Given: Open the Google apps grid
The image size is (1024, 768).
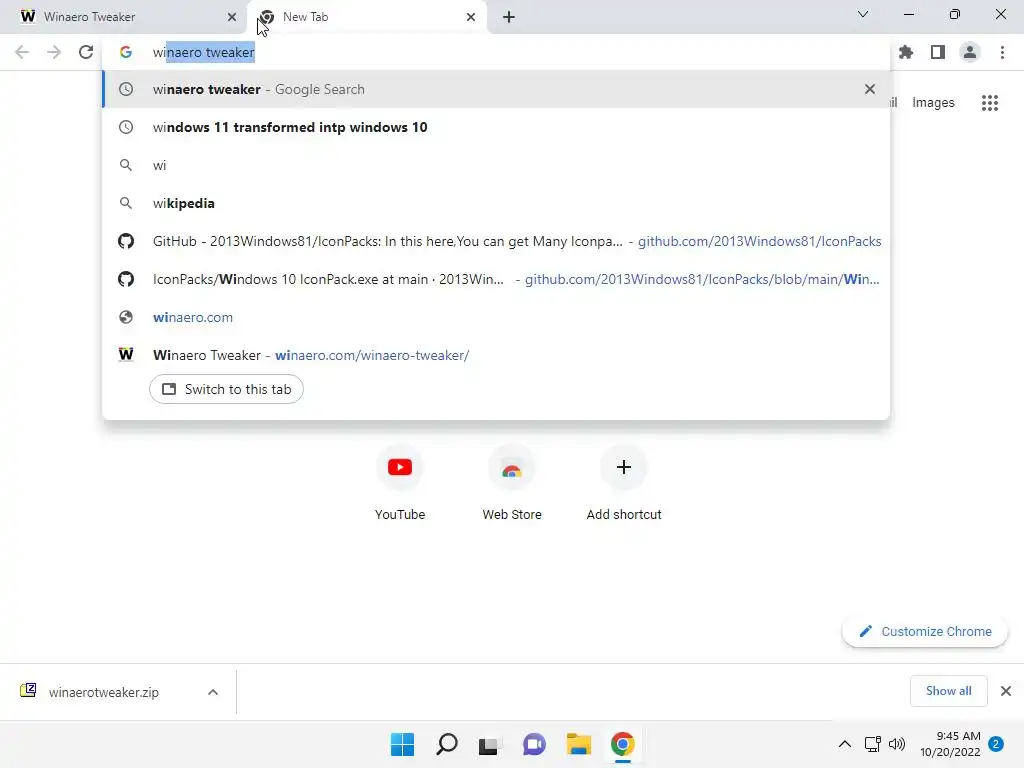Looking at the screenshot, I should [x=990, y=103].
